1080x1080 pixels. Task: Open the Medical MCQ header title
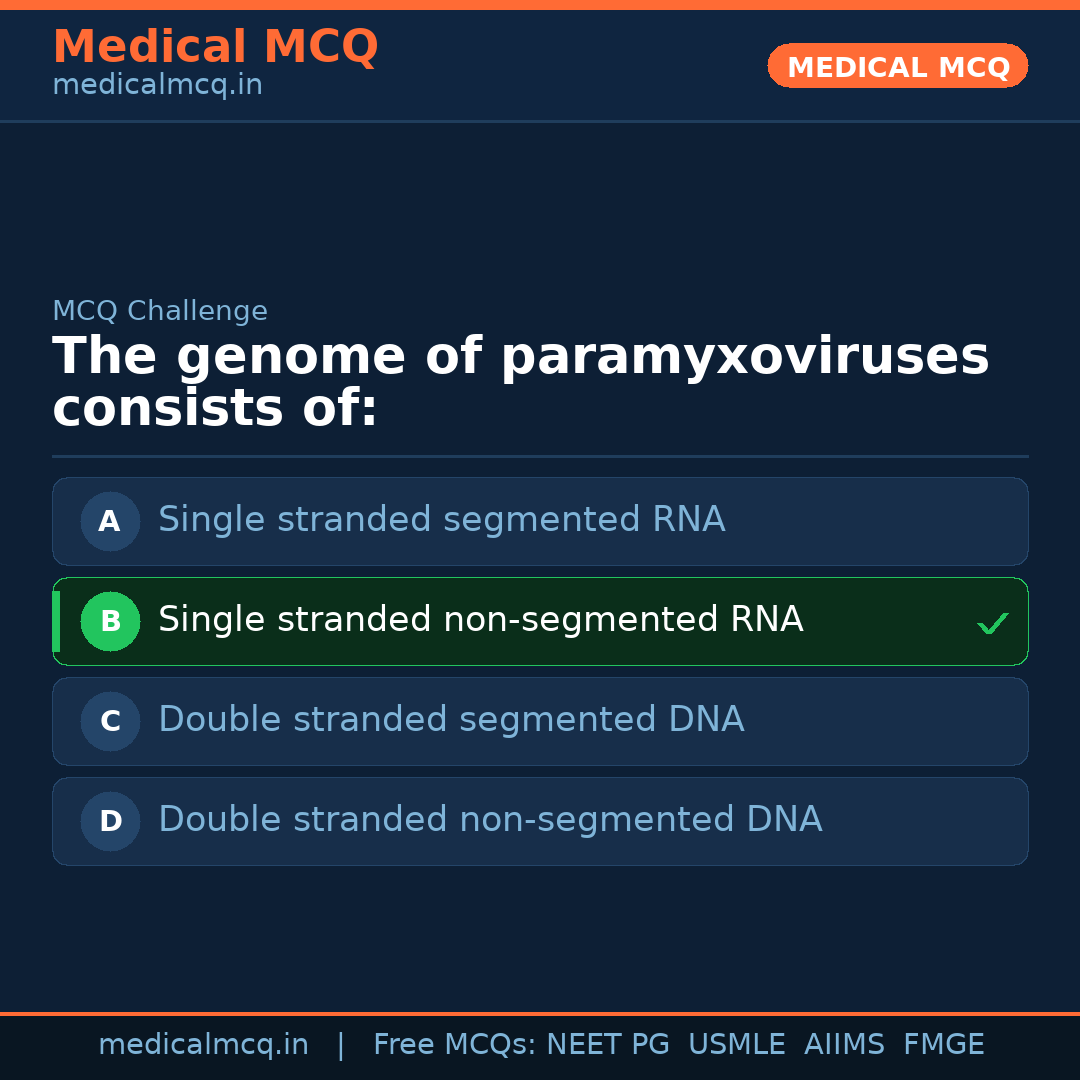pos(215,47)
